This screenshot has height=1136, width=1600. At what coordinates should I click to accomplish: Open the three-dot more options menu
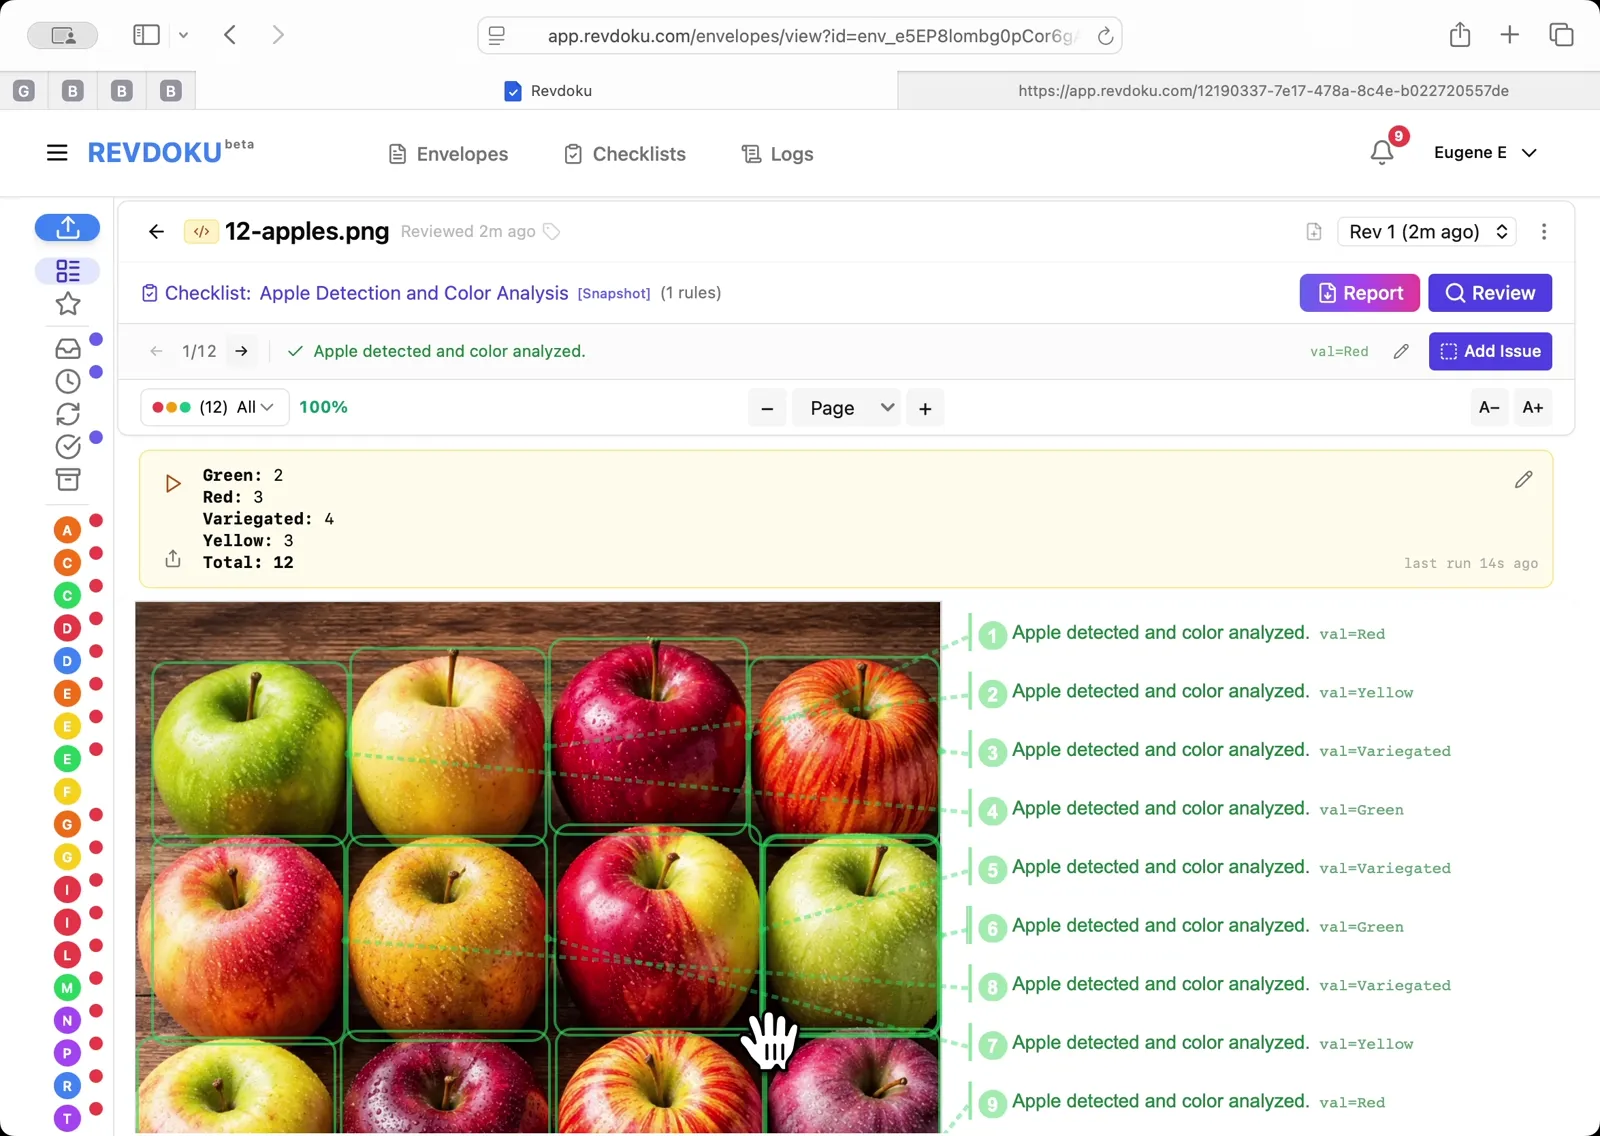click(1544, 232)
